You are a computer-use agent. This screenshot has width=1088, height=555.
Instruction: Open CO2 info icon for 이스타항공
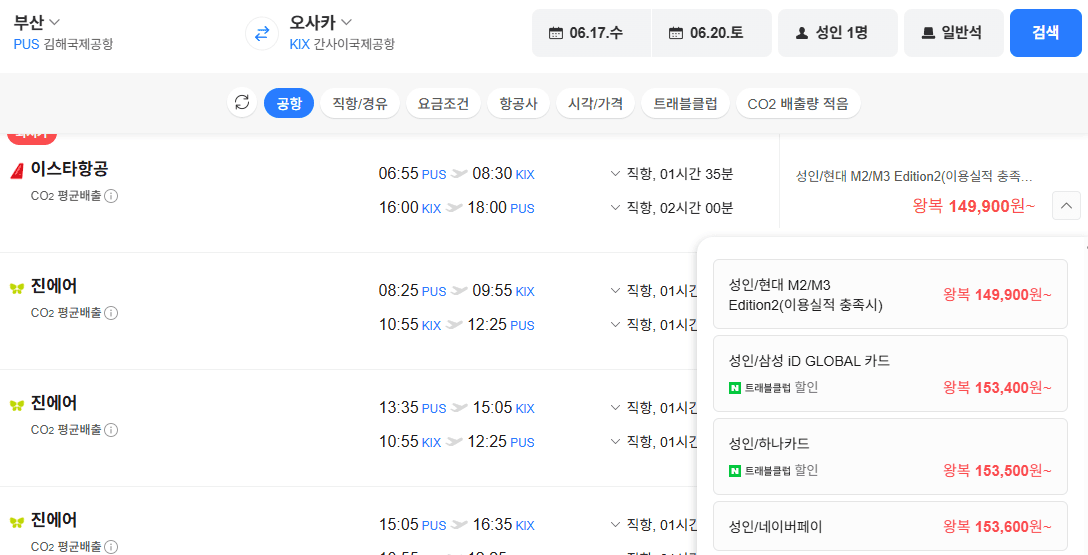point(111,196)
